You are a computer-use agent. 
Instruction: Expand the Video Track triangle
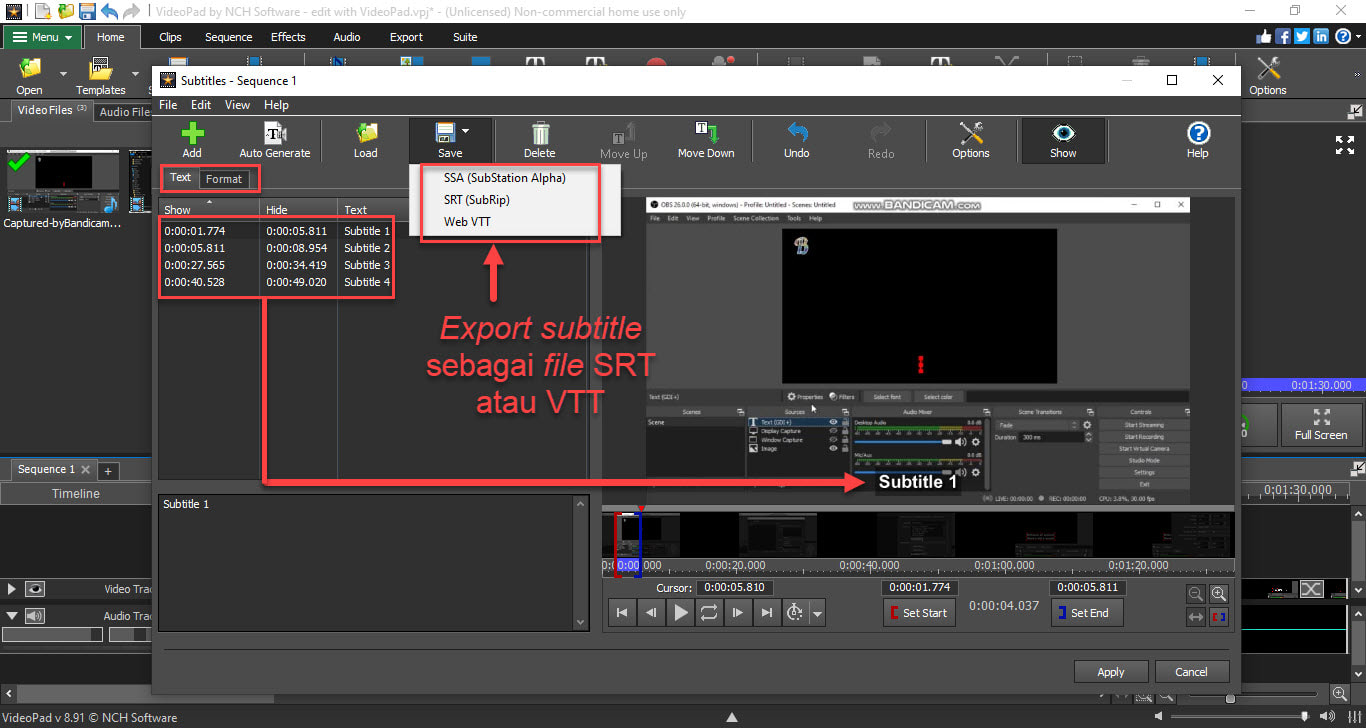[x=12, y=589]
